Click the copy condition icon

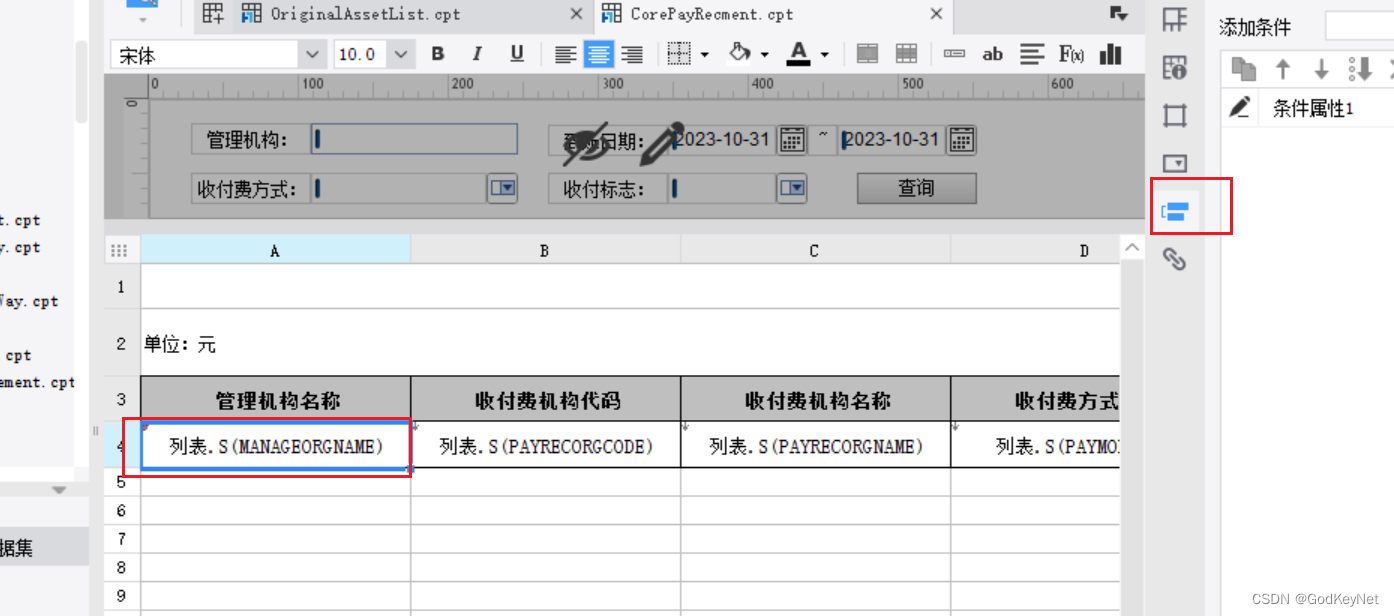1243,69
